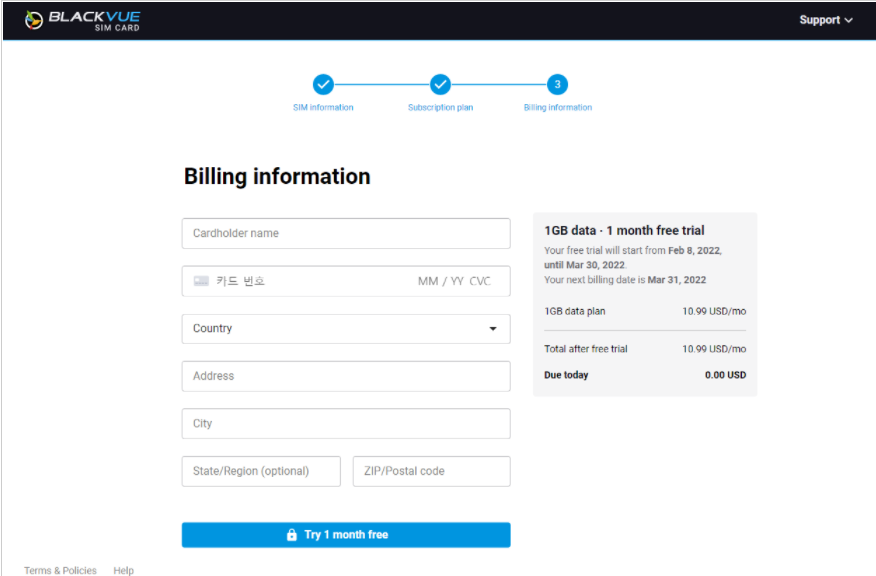Click the Try 1 month free button
The width and height of the screenshot is (876, 576).
pyautogui.click(x=346, y=535)
